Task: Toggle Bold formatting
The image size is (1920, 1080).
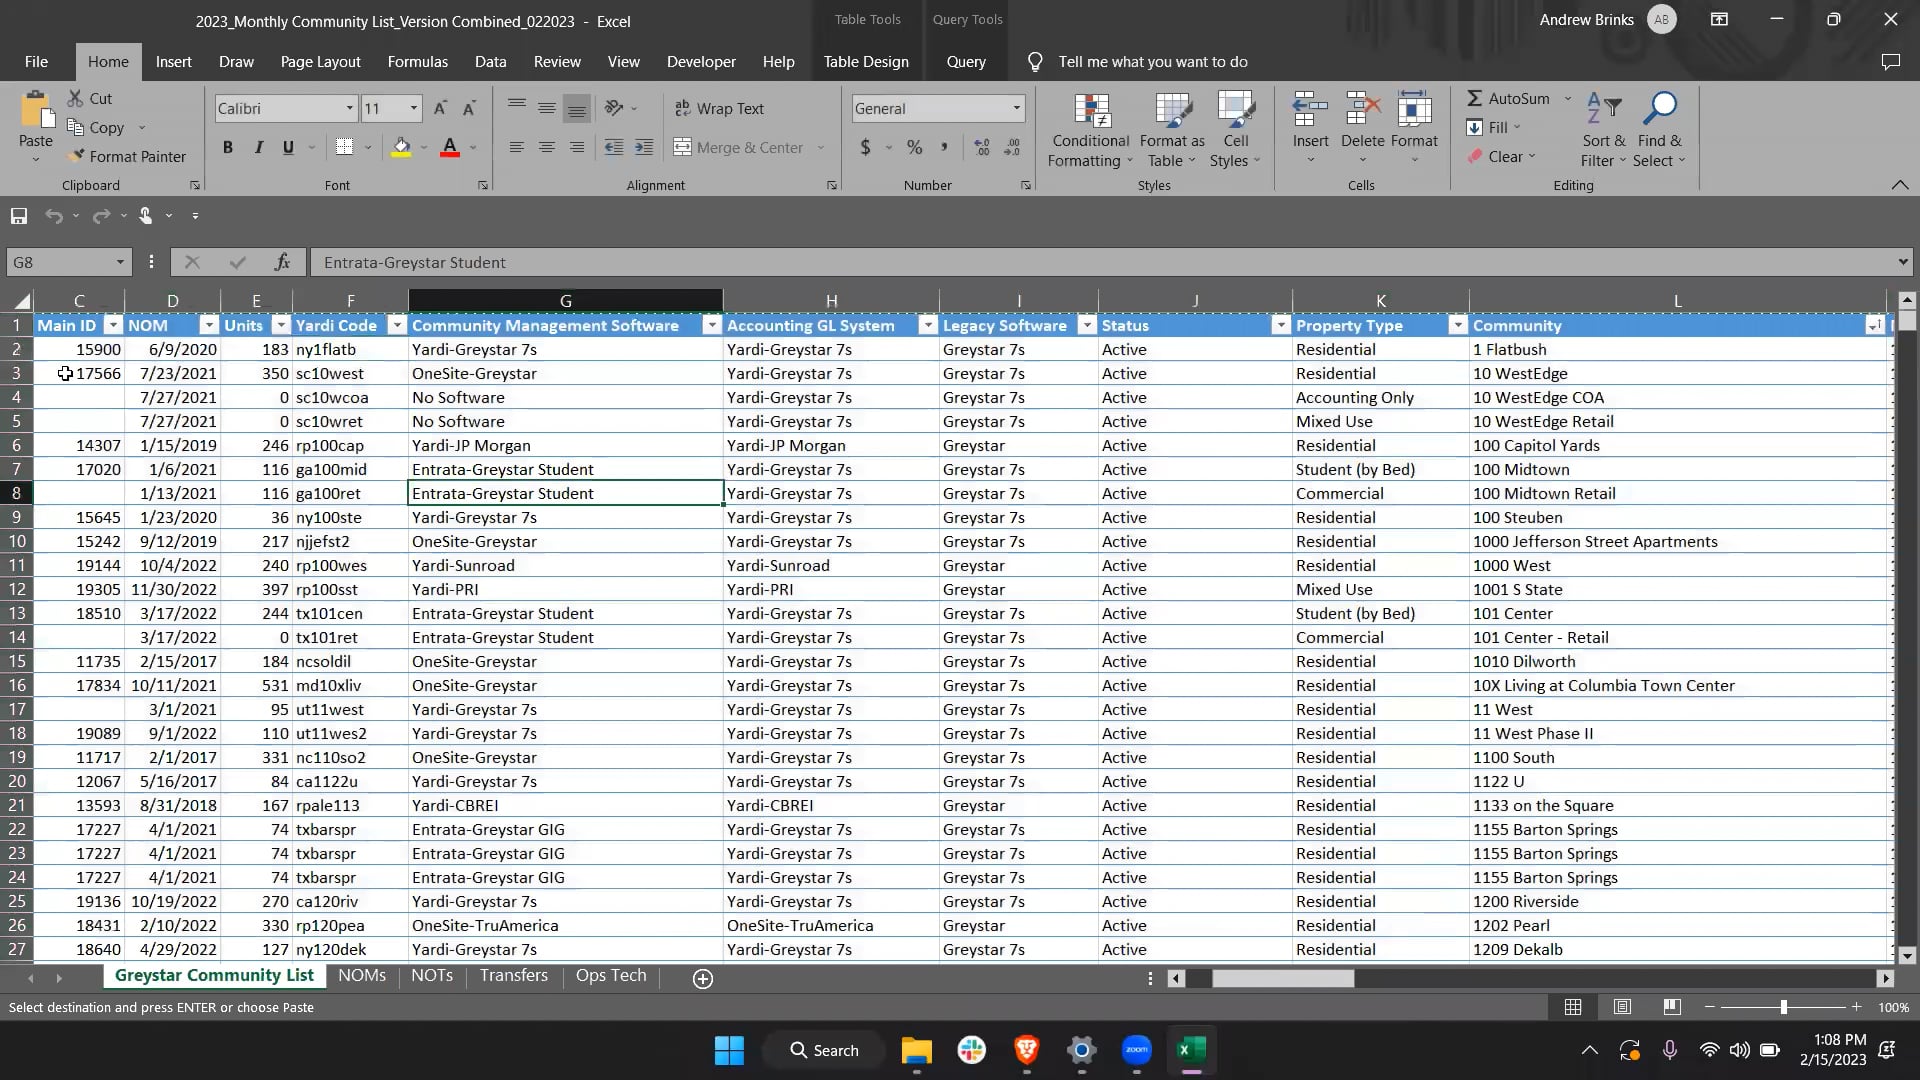Action: point(227,147)
